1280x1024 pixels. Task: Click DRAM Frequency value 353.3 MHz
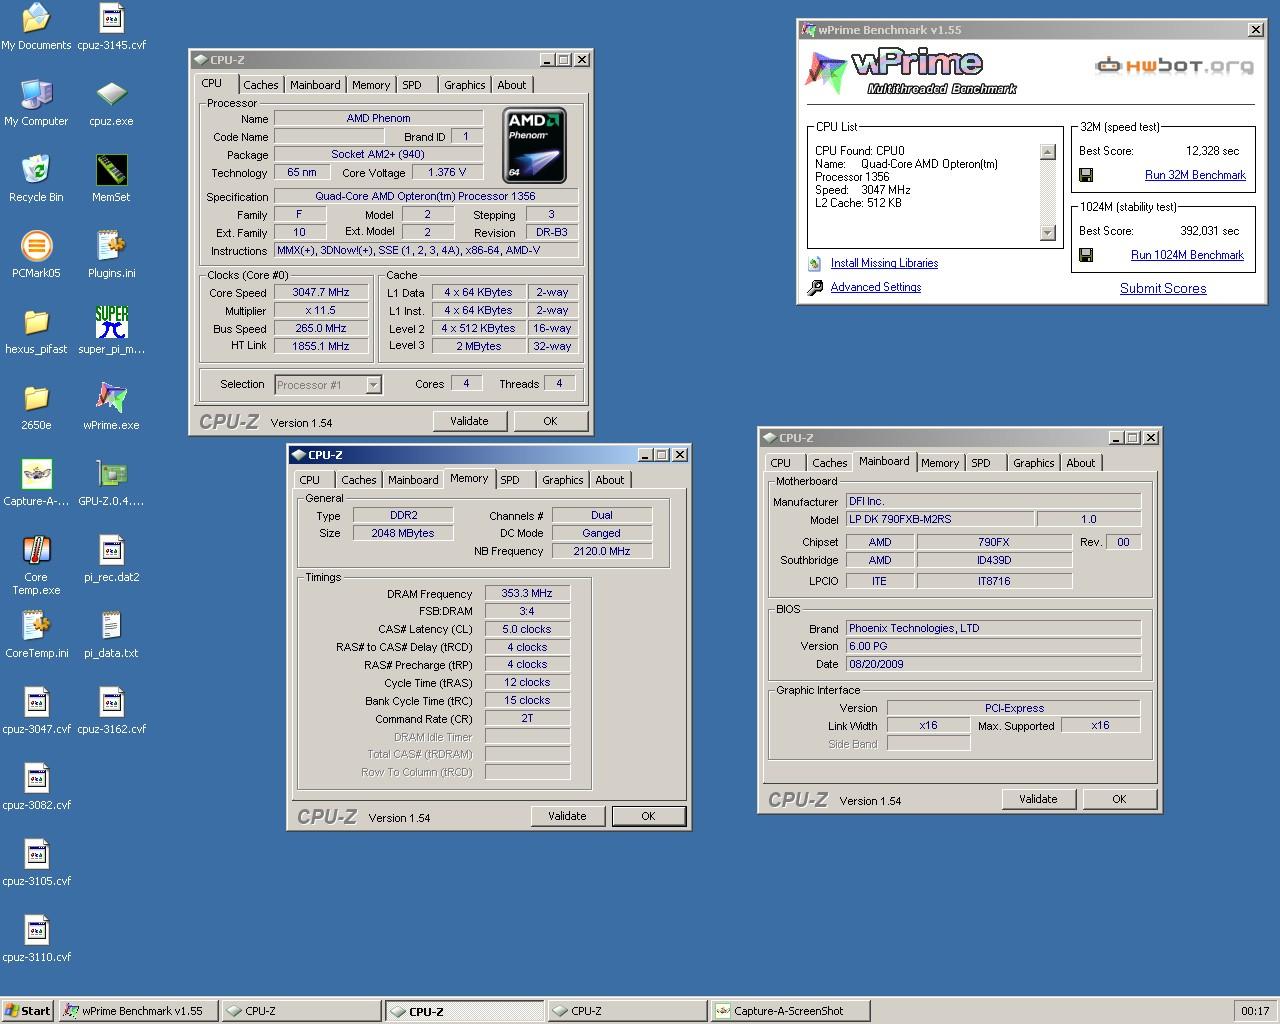tap(527, 594)
